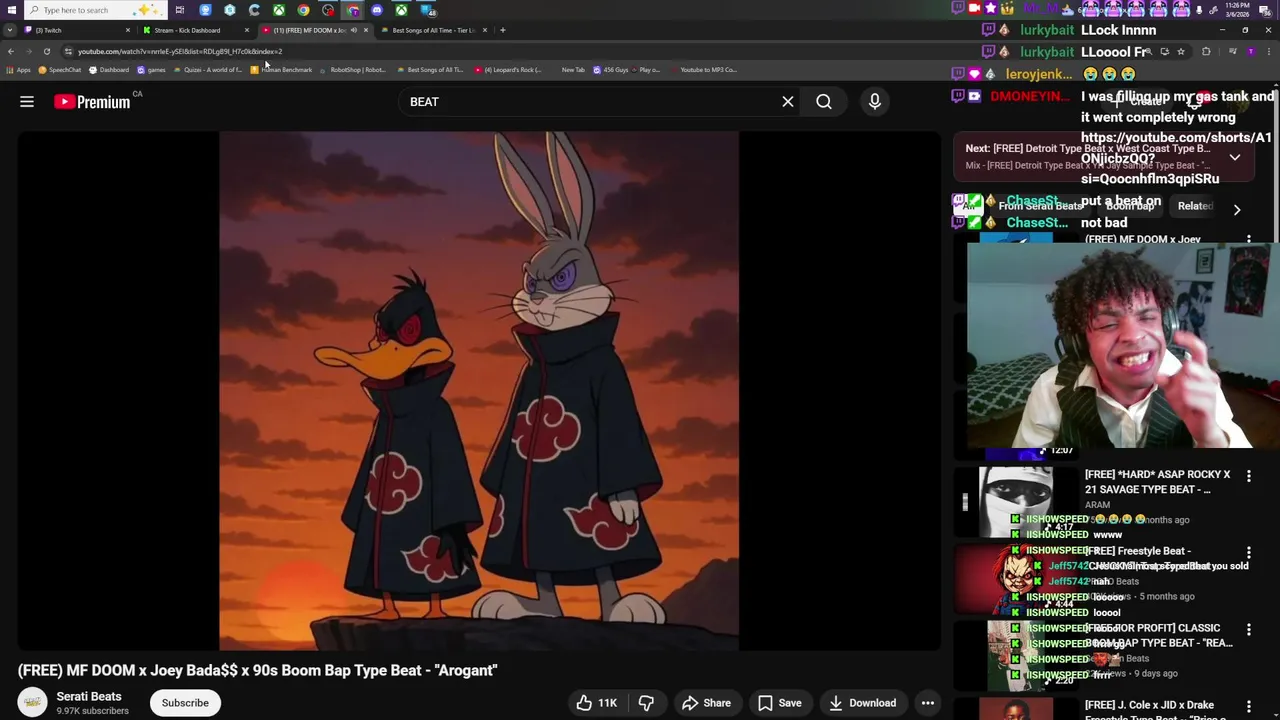Save the video to a playlist
This screenshot has width=1280, height=720.
pos(780,703)
